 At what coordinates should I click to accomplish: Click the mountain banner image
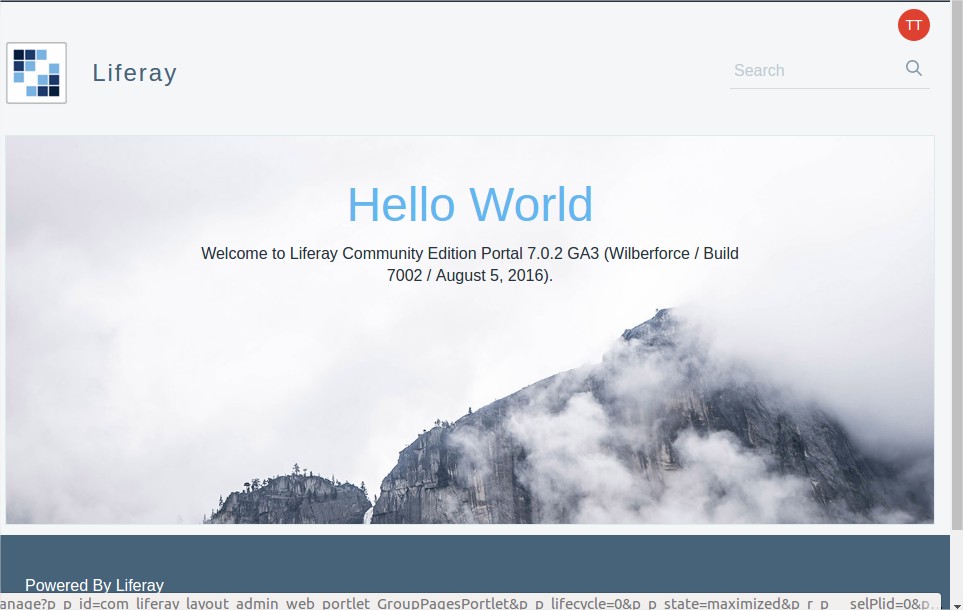[470, 330]
